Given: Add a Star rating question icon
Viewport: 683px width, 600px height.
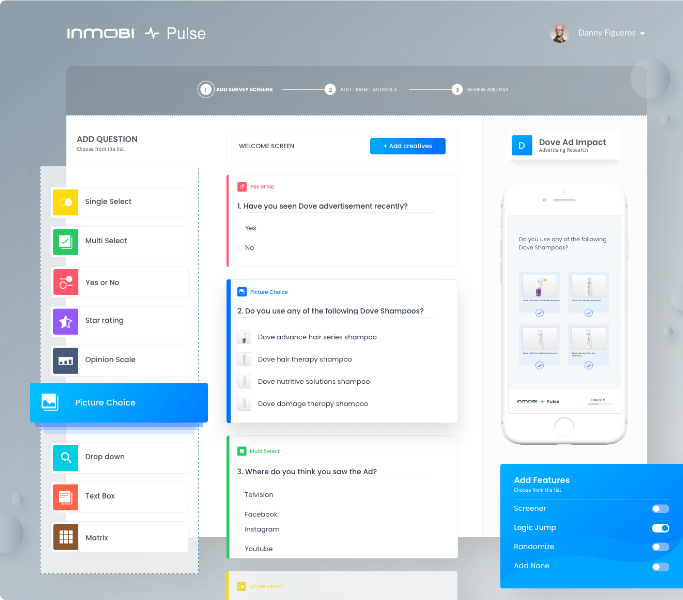Looking at the screenshot, I should 65,321.
